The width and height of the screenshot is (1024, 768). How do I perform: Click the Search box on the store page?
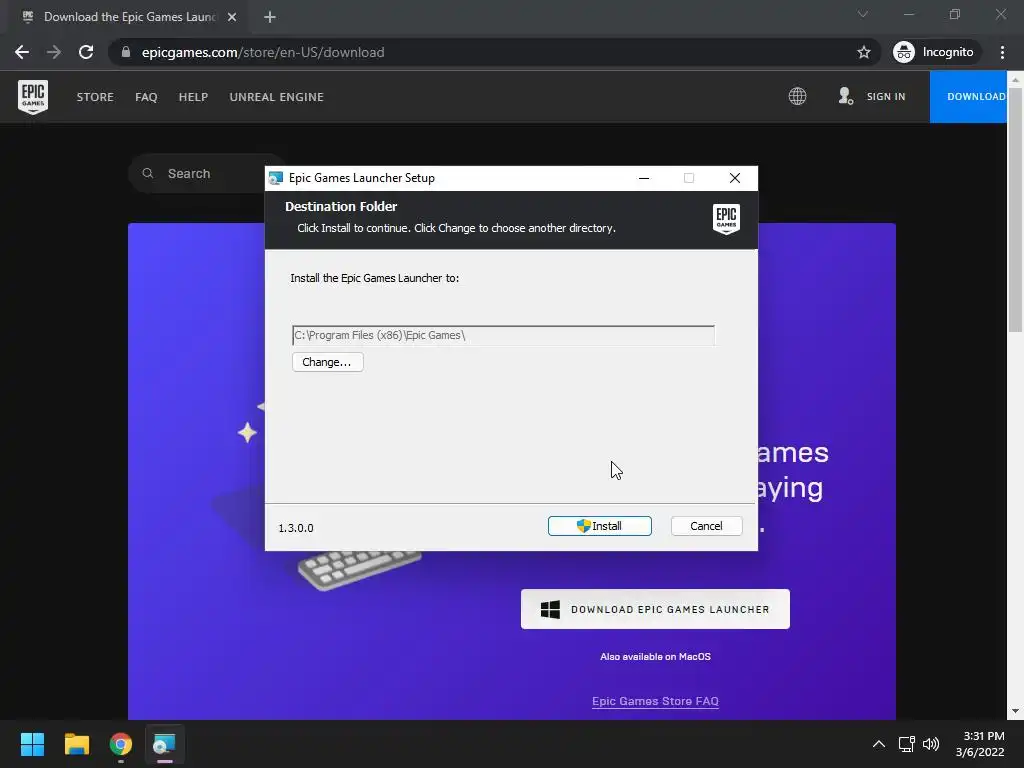pyautogui.click(x=206, y=173)
